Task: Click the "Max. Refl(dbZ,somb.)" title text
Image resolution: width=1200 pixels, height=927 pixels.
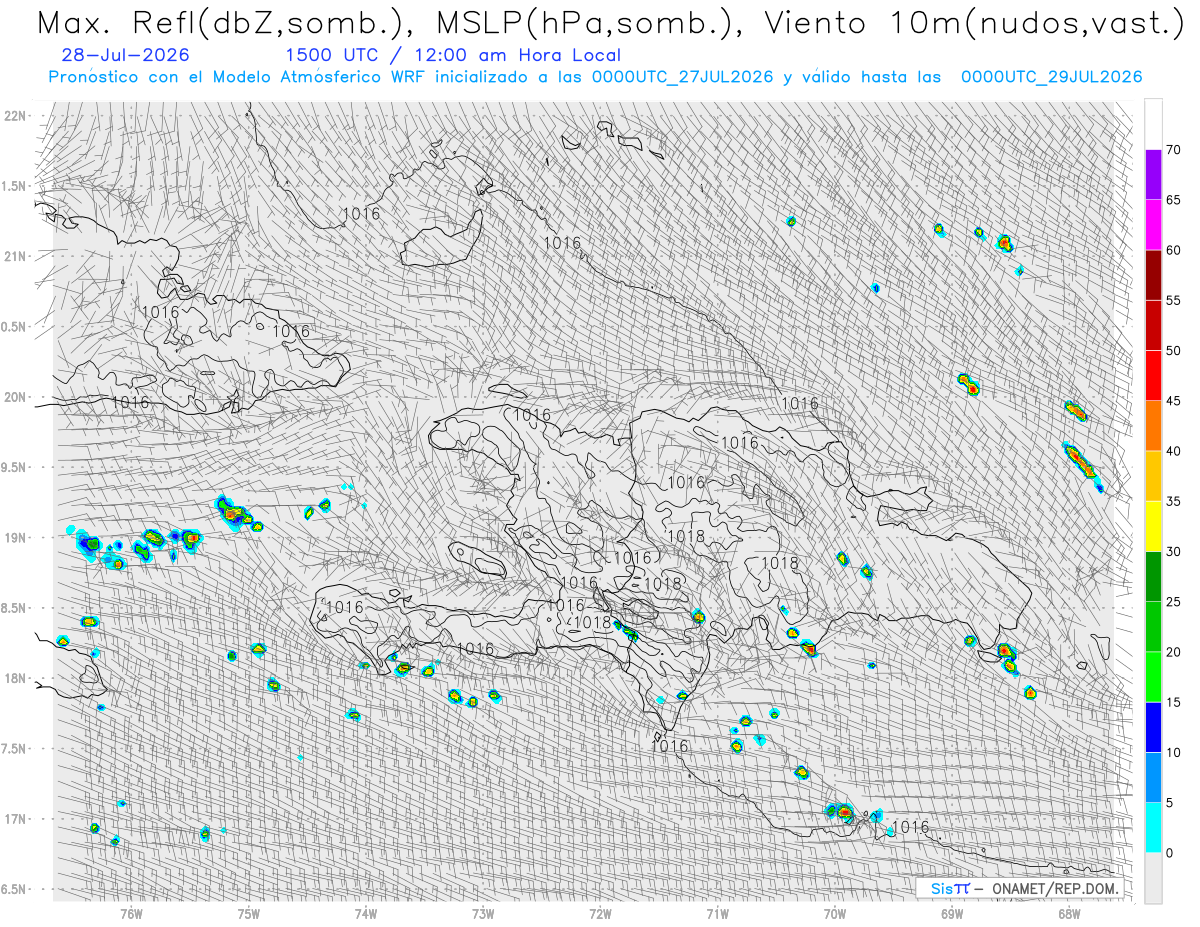Action: (222, 24)
